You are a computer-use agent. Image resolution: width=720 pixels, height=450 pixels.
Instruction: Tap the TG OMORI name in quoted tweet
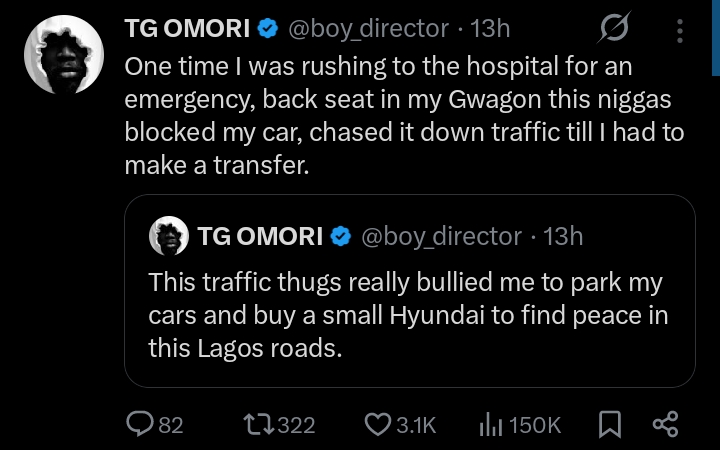[x=260, y=237]
